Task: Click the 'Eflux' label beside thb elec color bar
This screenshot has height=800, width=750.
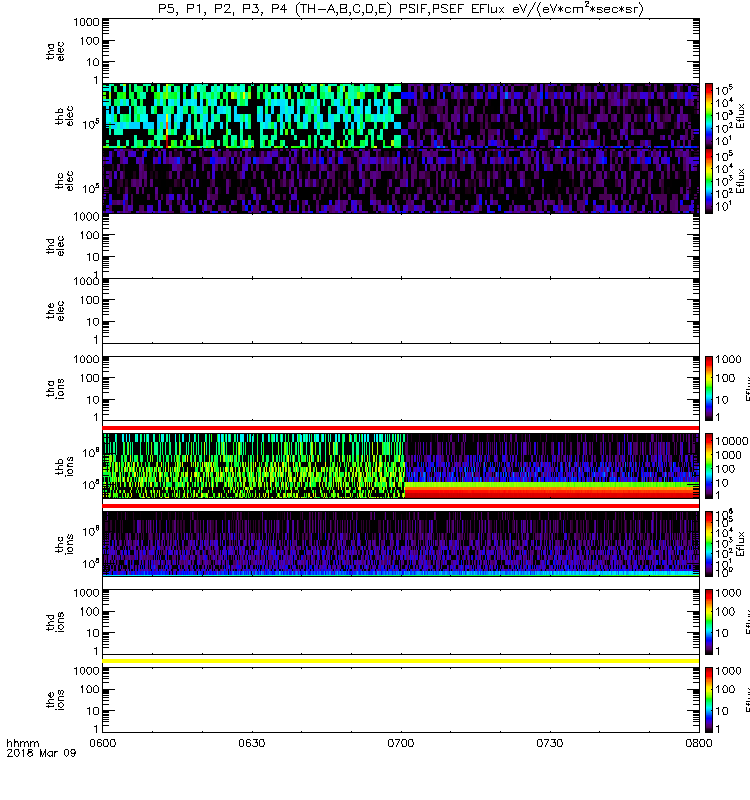Action: tap(740, 116)
